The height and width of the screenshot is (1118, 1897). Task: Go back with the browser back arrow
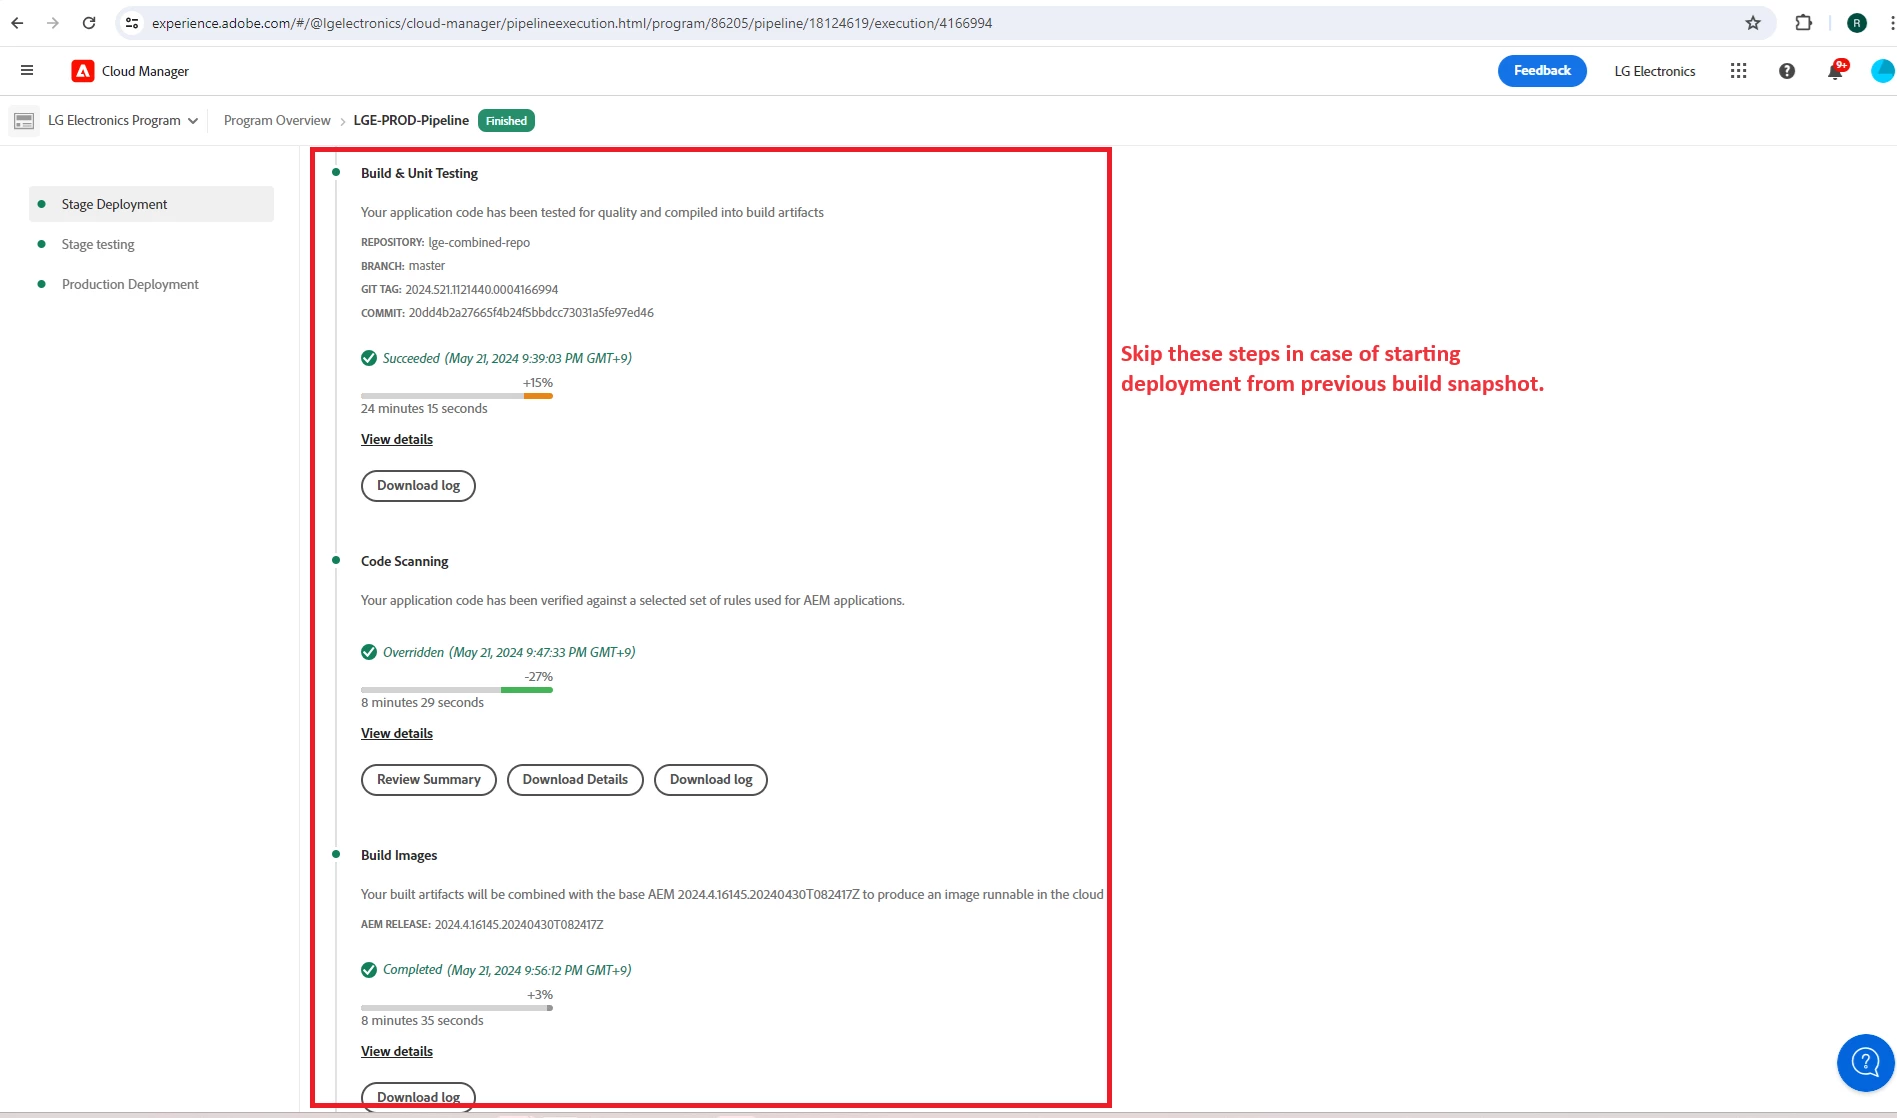[17, 23]
